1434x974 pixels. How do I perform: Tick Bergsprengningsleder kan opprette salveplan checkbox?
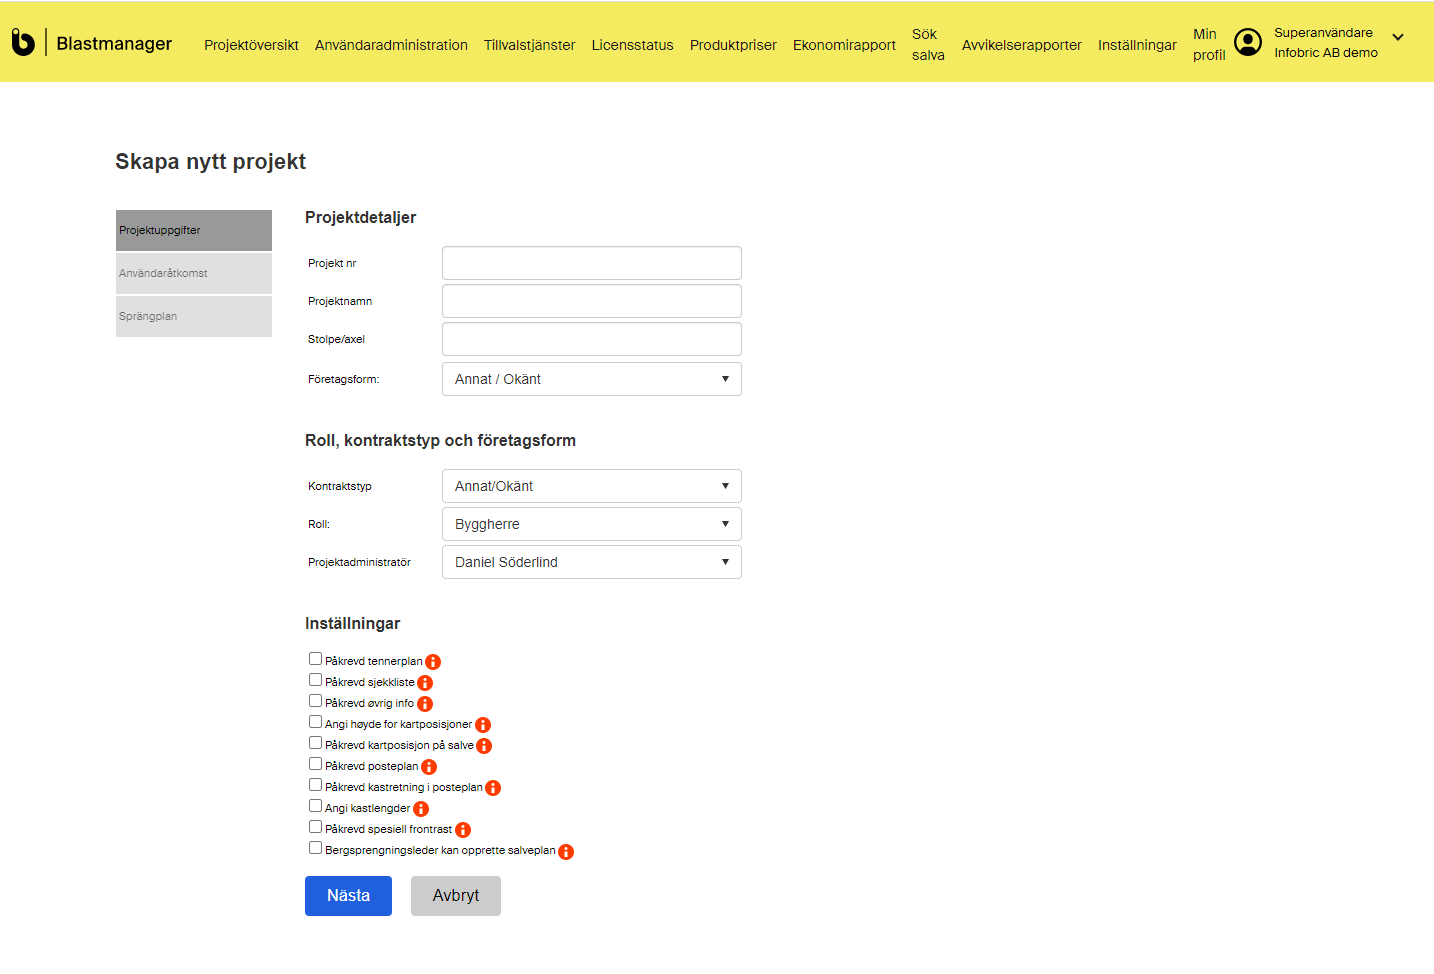pos(315,848)
